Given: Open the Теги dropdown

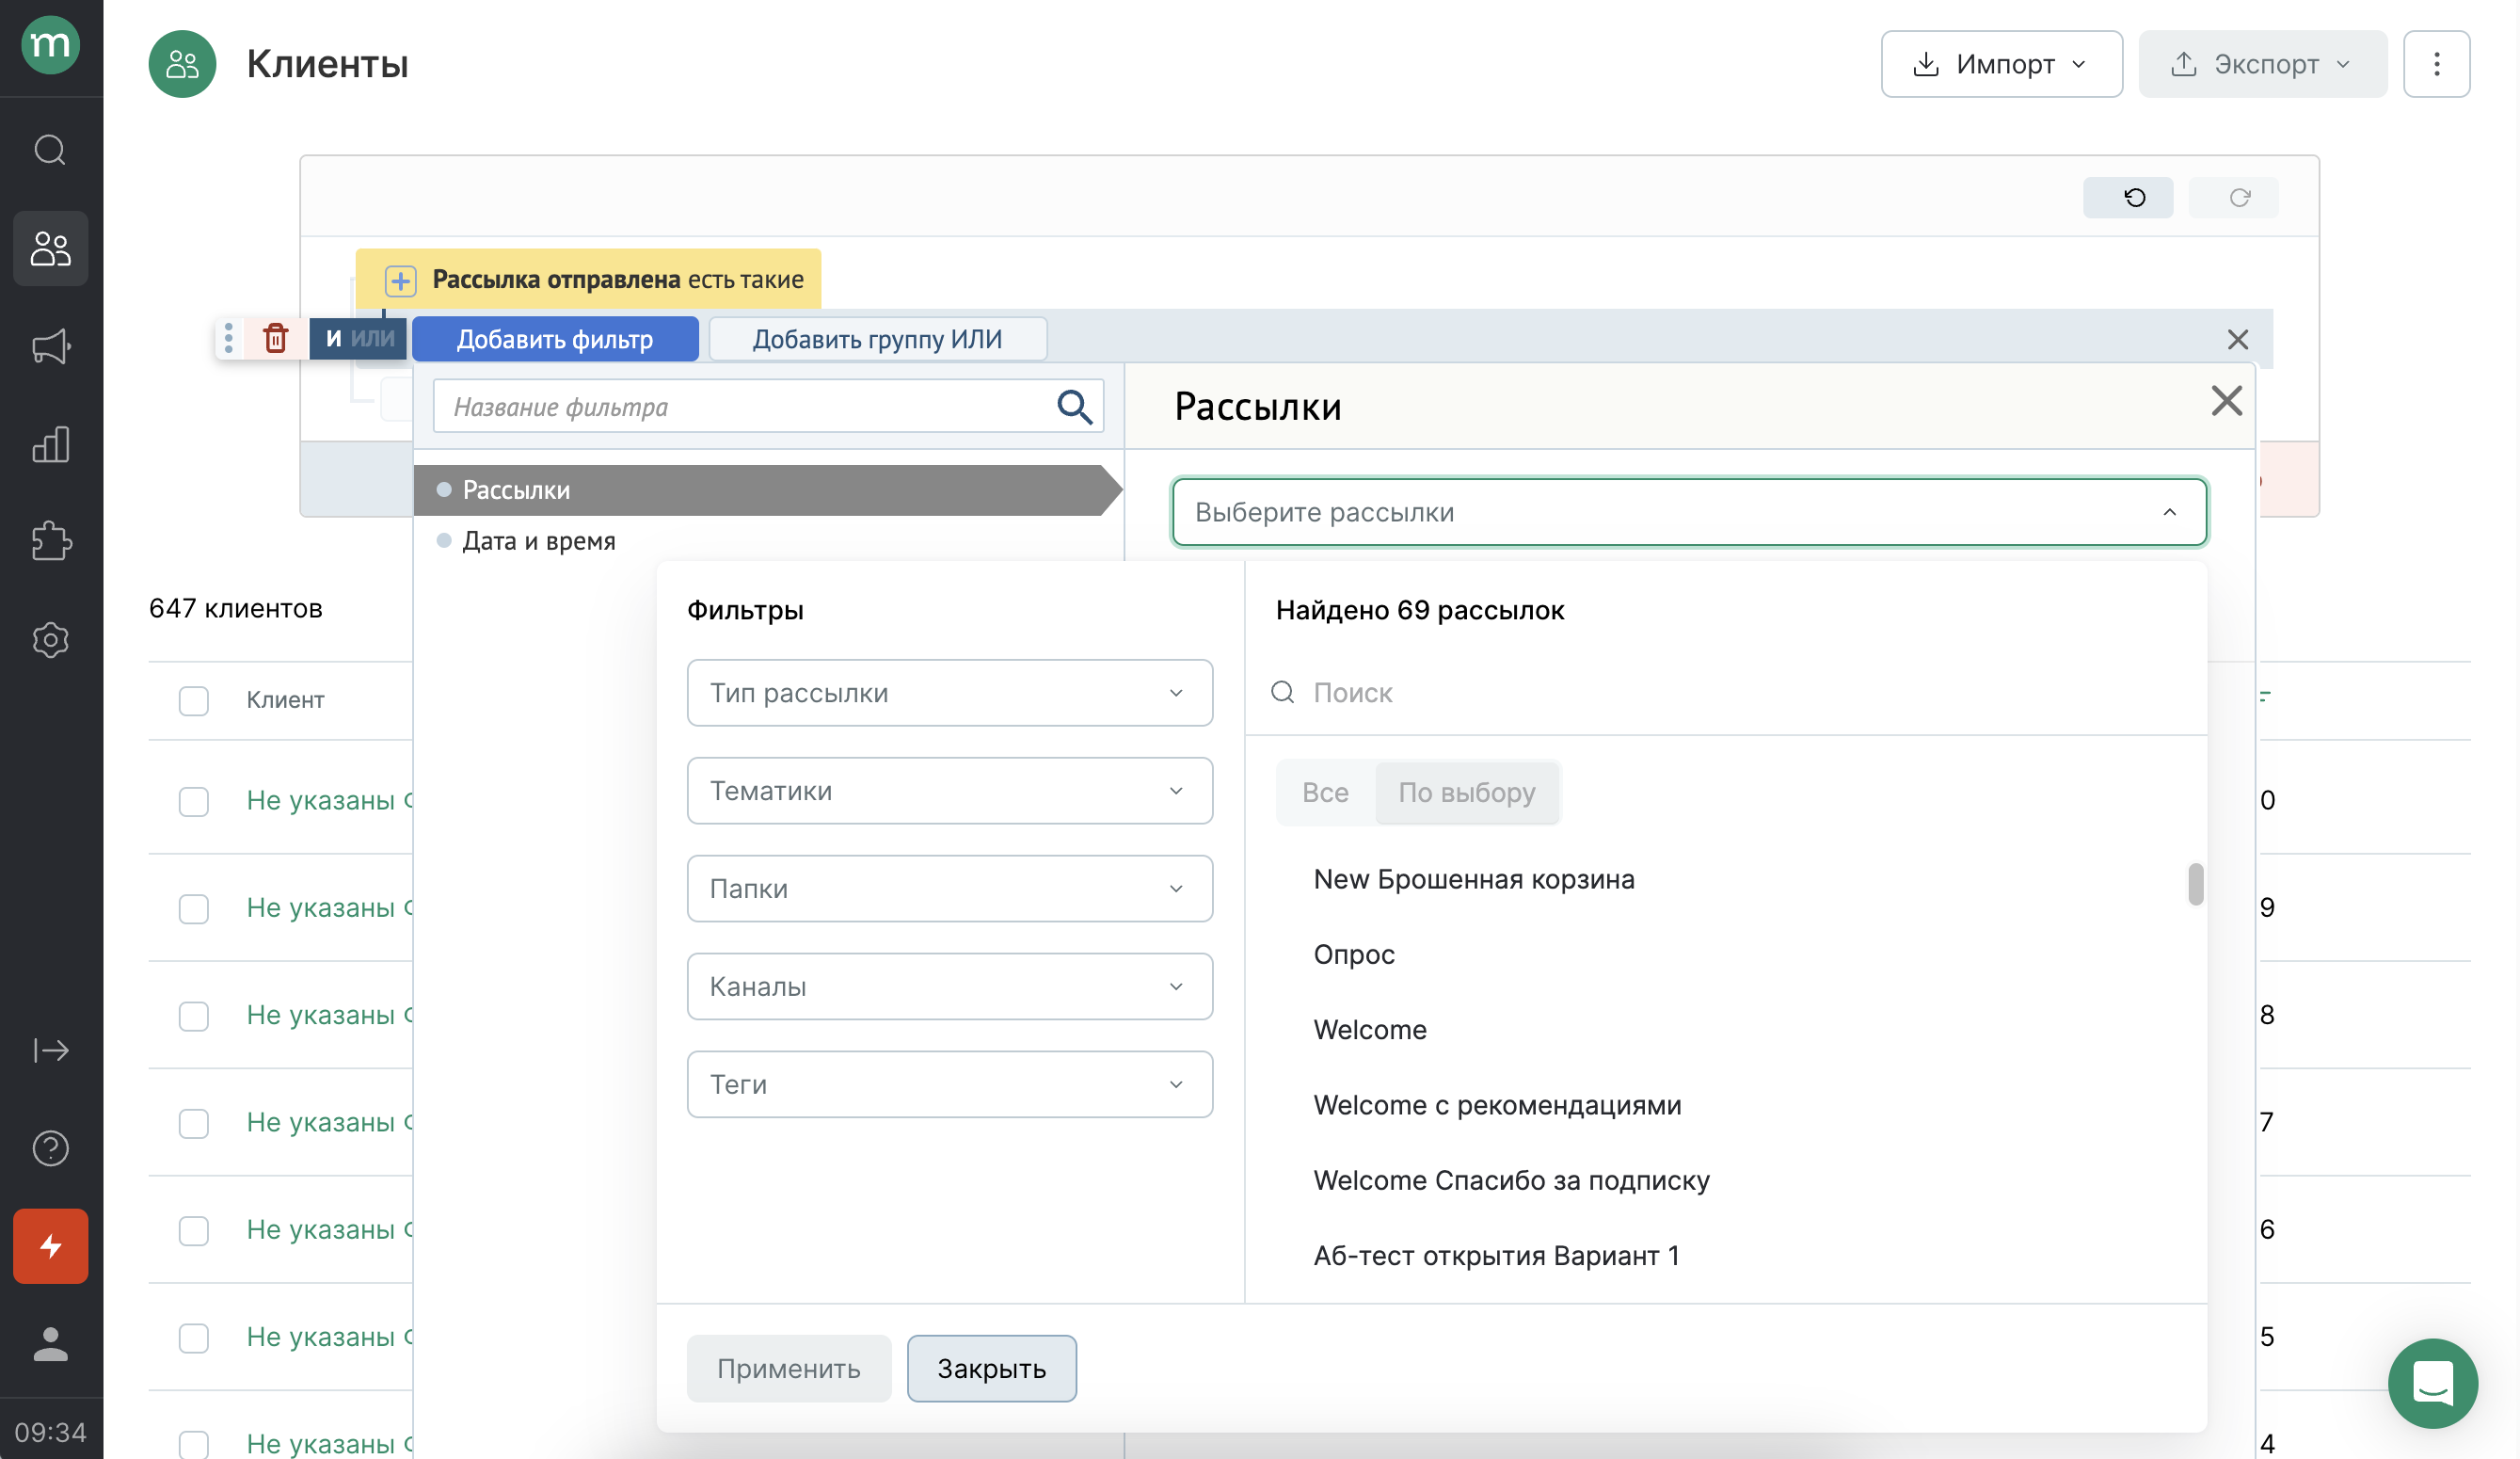Looking at the screenshot, I should click(949, 1084).
